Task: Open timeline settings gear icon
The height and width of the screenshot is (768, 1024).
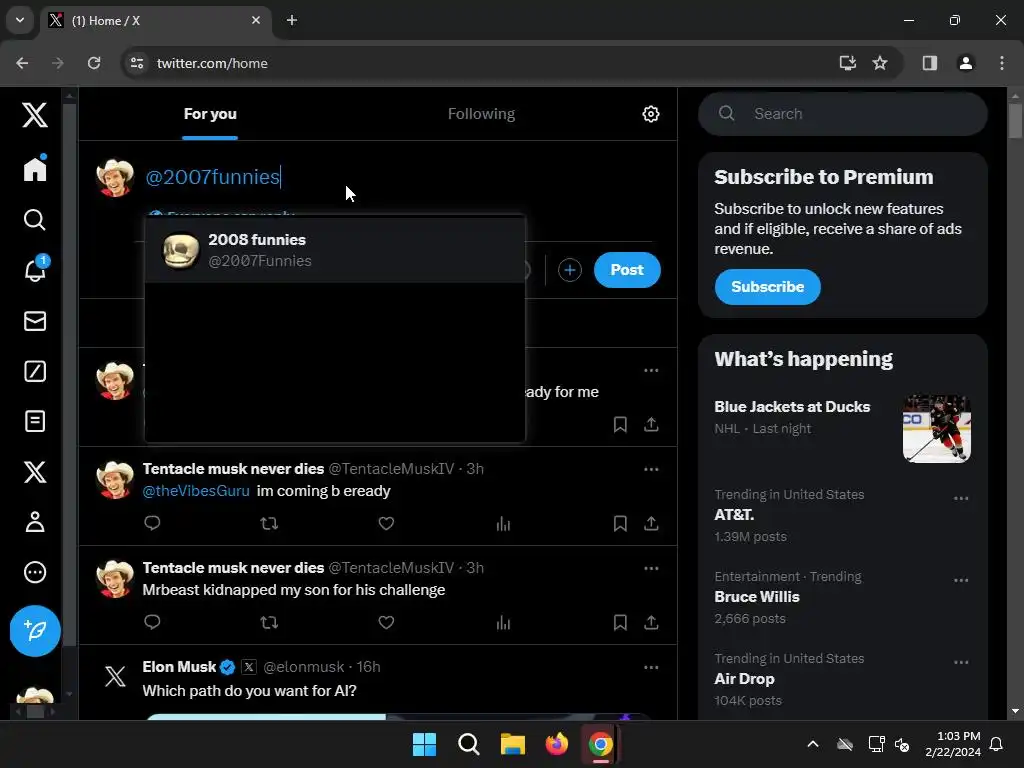Action: point(650,114)
